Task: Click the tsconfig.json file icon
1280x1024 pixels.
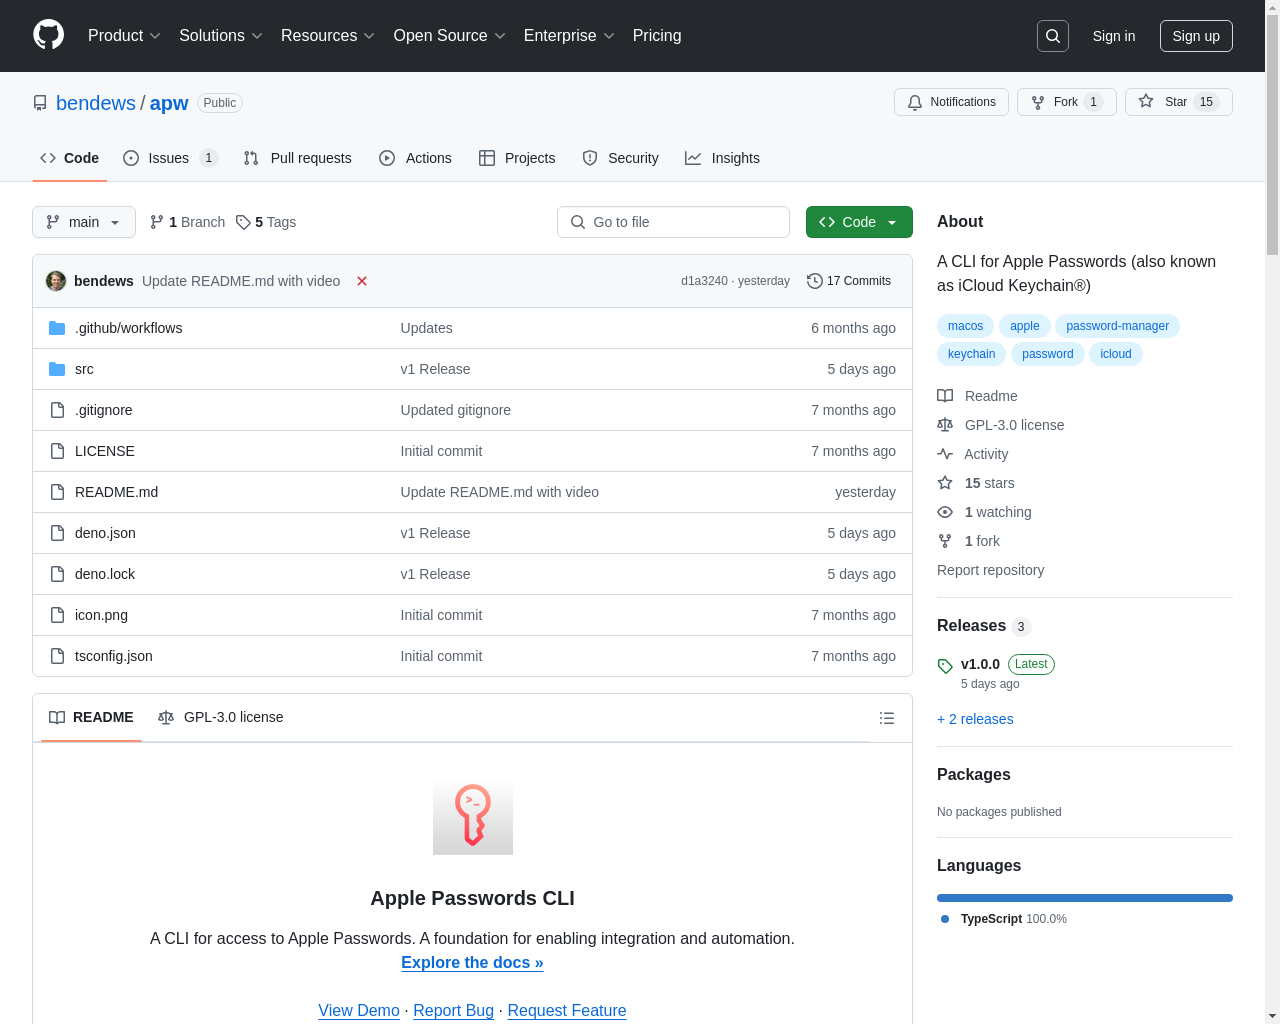Action: coord(57,656)
